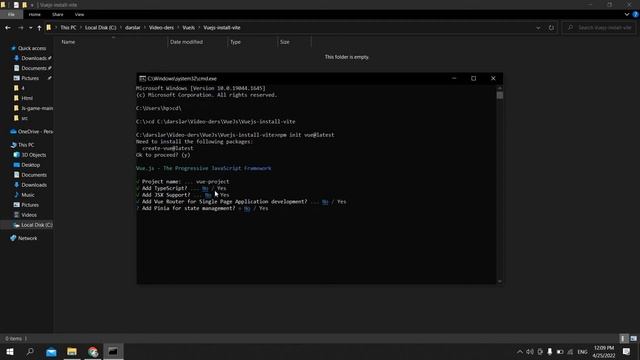The image size is (640, 360).
Task: Sort by Date modified column
Action: coord(186,42)
